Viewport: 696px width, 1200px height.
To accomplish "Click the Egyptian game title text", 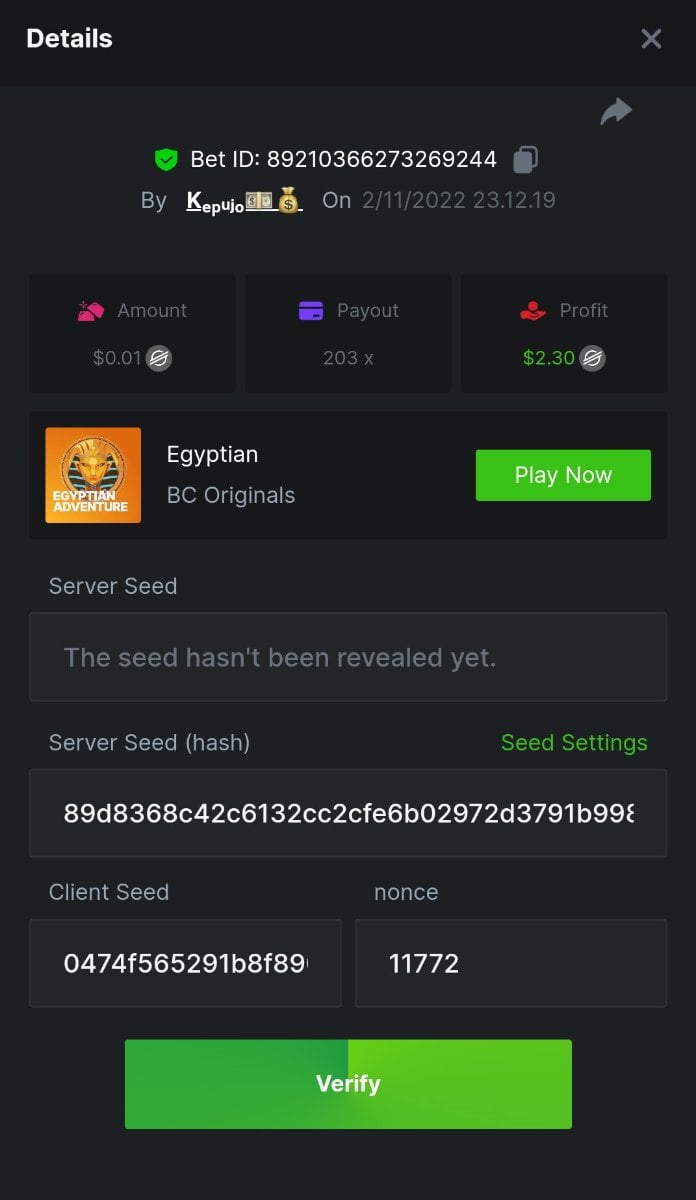I will point(212,454).
